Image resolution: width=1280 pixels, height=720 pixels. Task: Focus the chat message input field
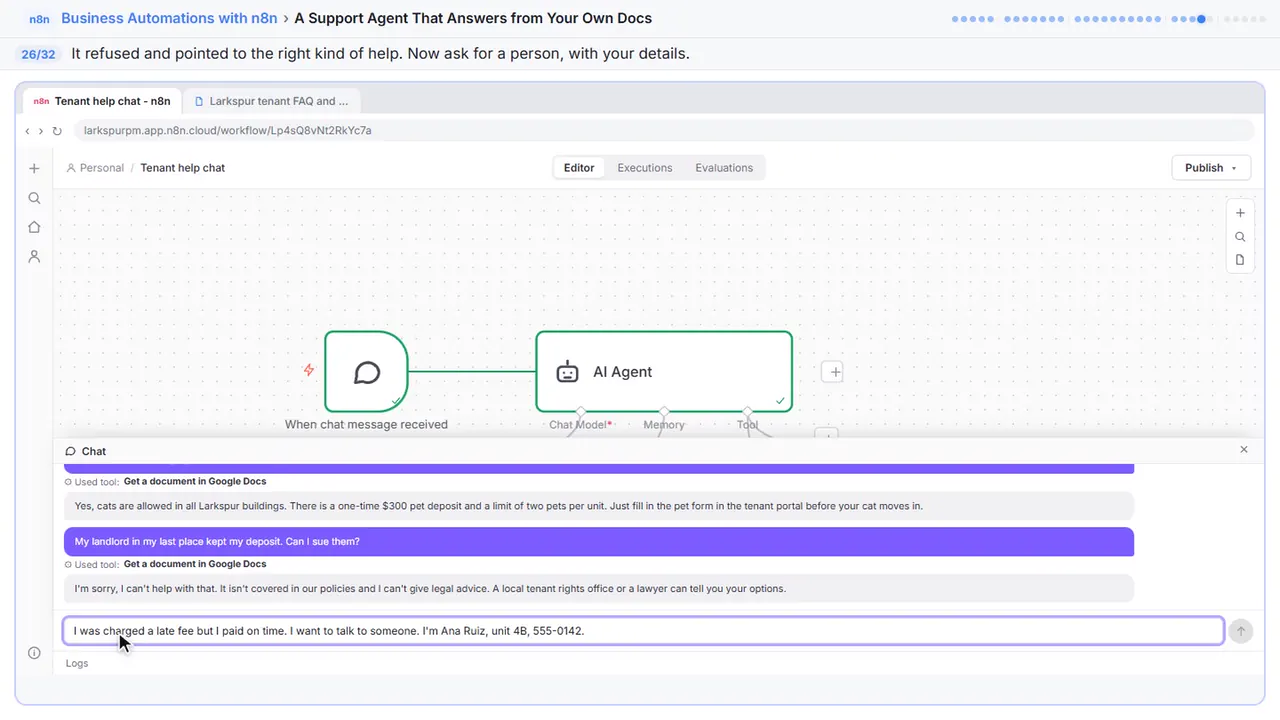[x=644, y=631]
